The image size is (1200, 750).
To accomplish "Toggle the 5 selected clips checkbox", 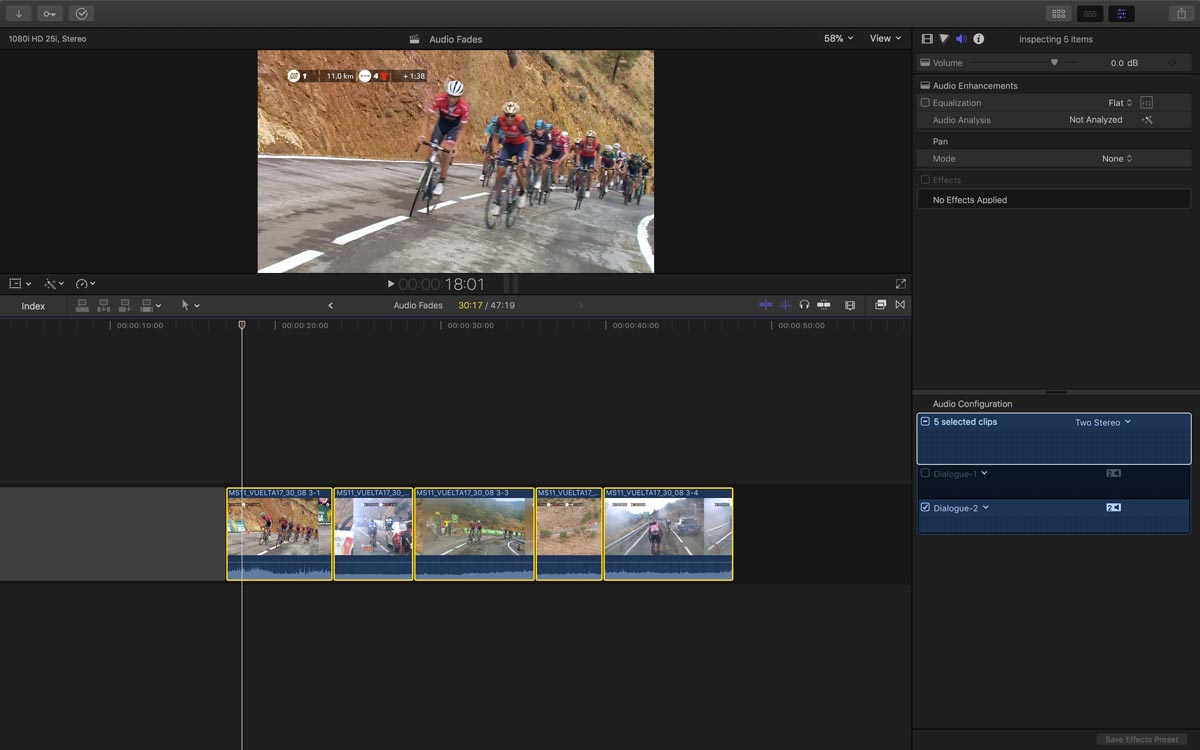I will pos(925,422).
